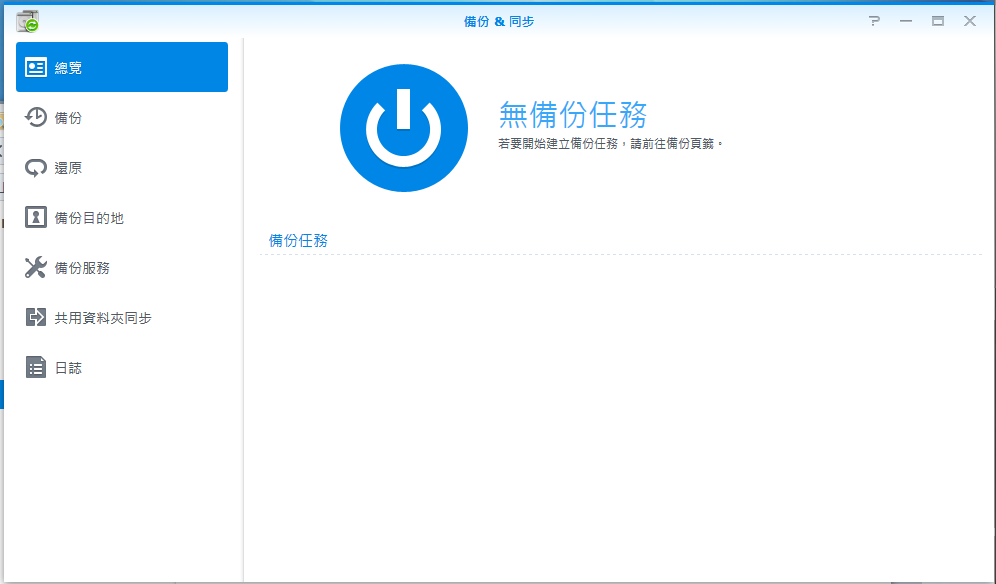
Task: Click the 無備份任務 heading
Action: [x=573, y=115]
